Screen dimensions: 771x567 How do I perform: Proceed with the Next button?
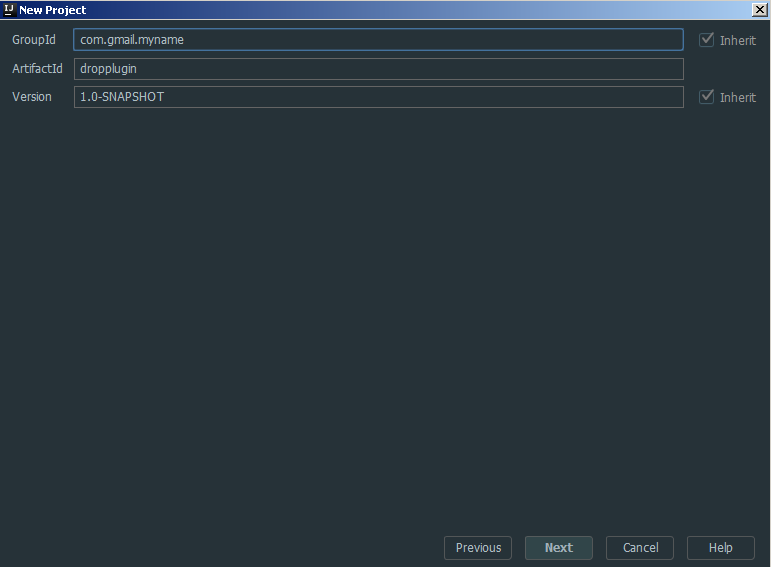pyautogui.click(x=559, y=548)
